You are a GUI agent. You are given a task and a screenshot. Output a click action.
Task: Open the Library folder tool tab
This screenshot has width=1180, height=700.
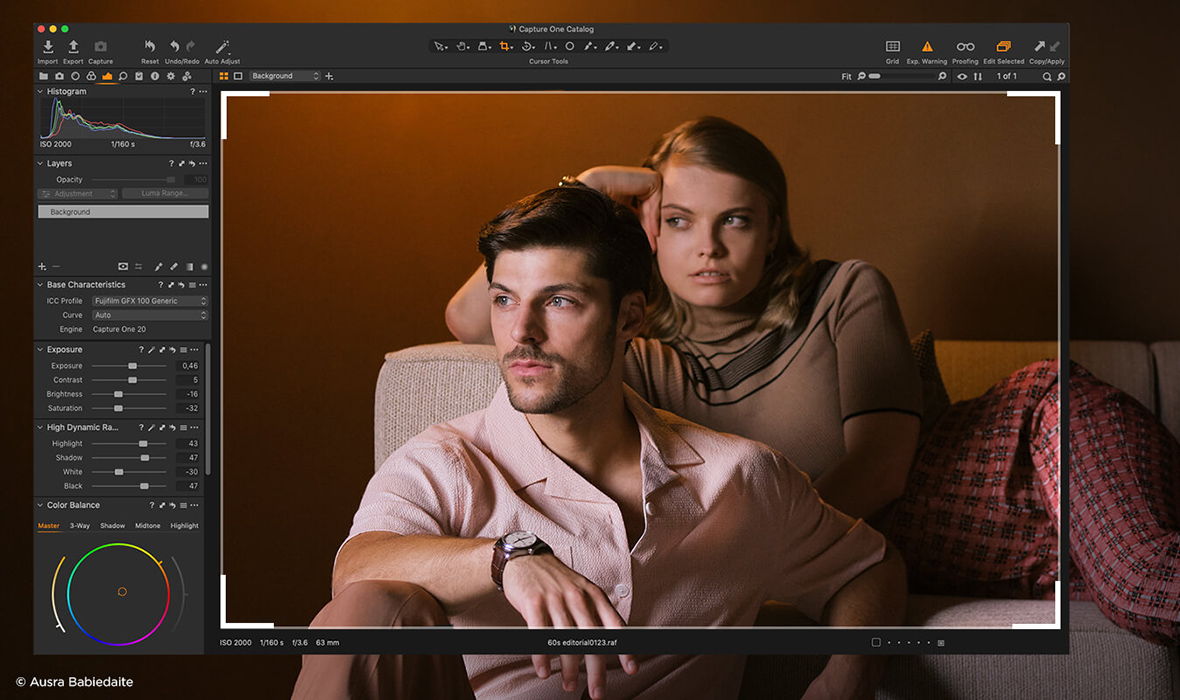point(43,76)
